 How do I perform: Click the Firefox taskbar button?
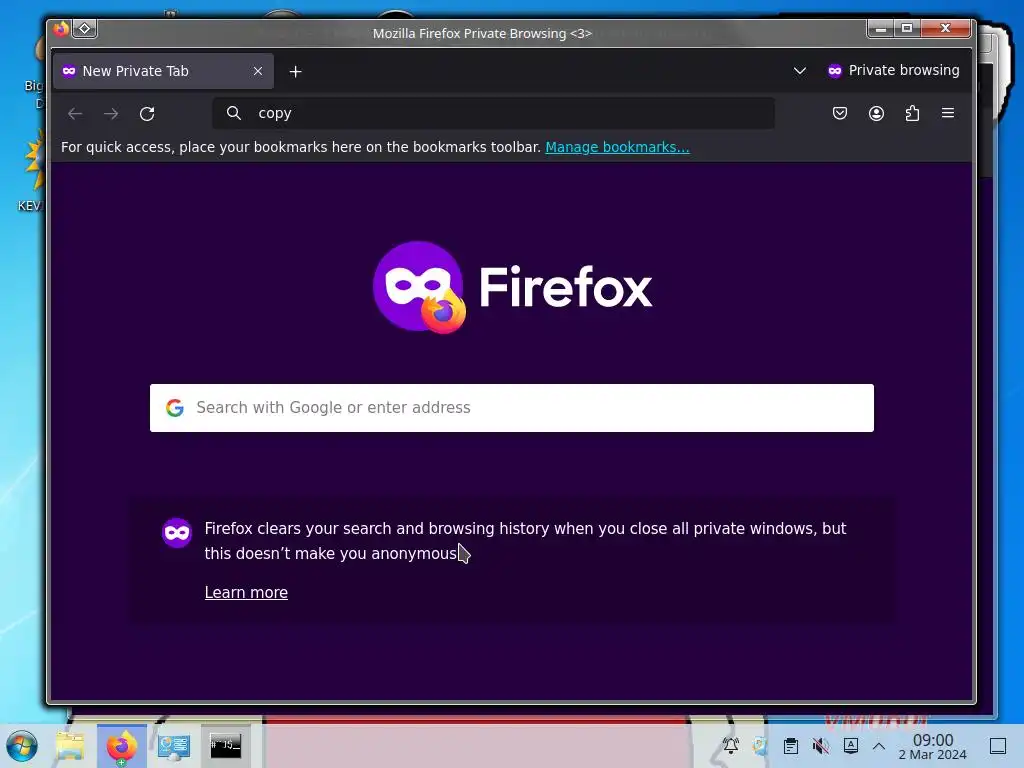(x=122, y=746)
